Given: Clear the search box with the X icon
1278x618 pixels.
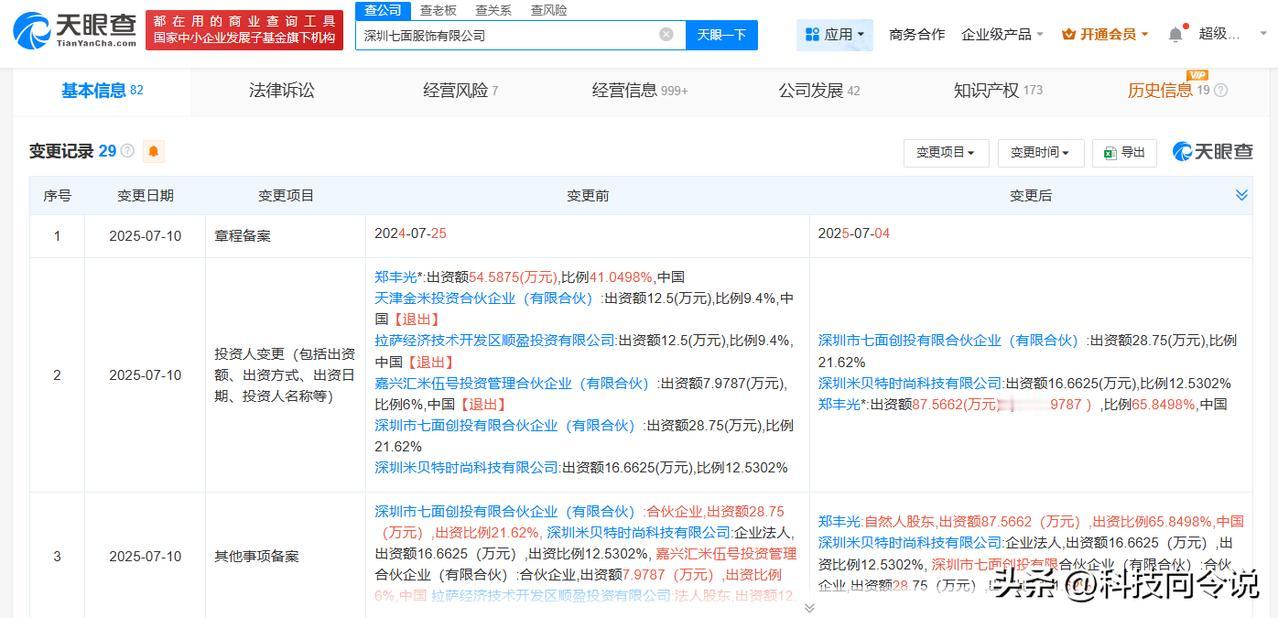Looking at the screenshot, I should pos(666,35).
